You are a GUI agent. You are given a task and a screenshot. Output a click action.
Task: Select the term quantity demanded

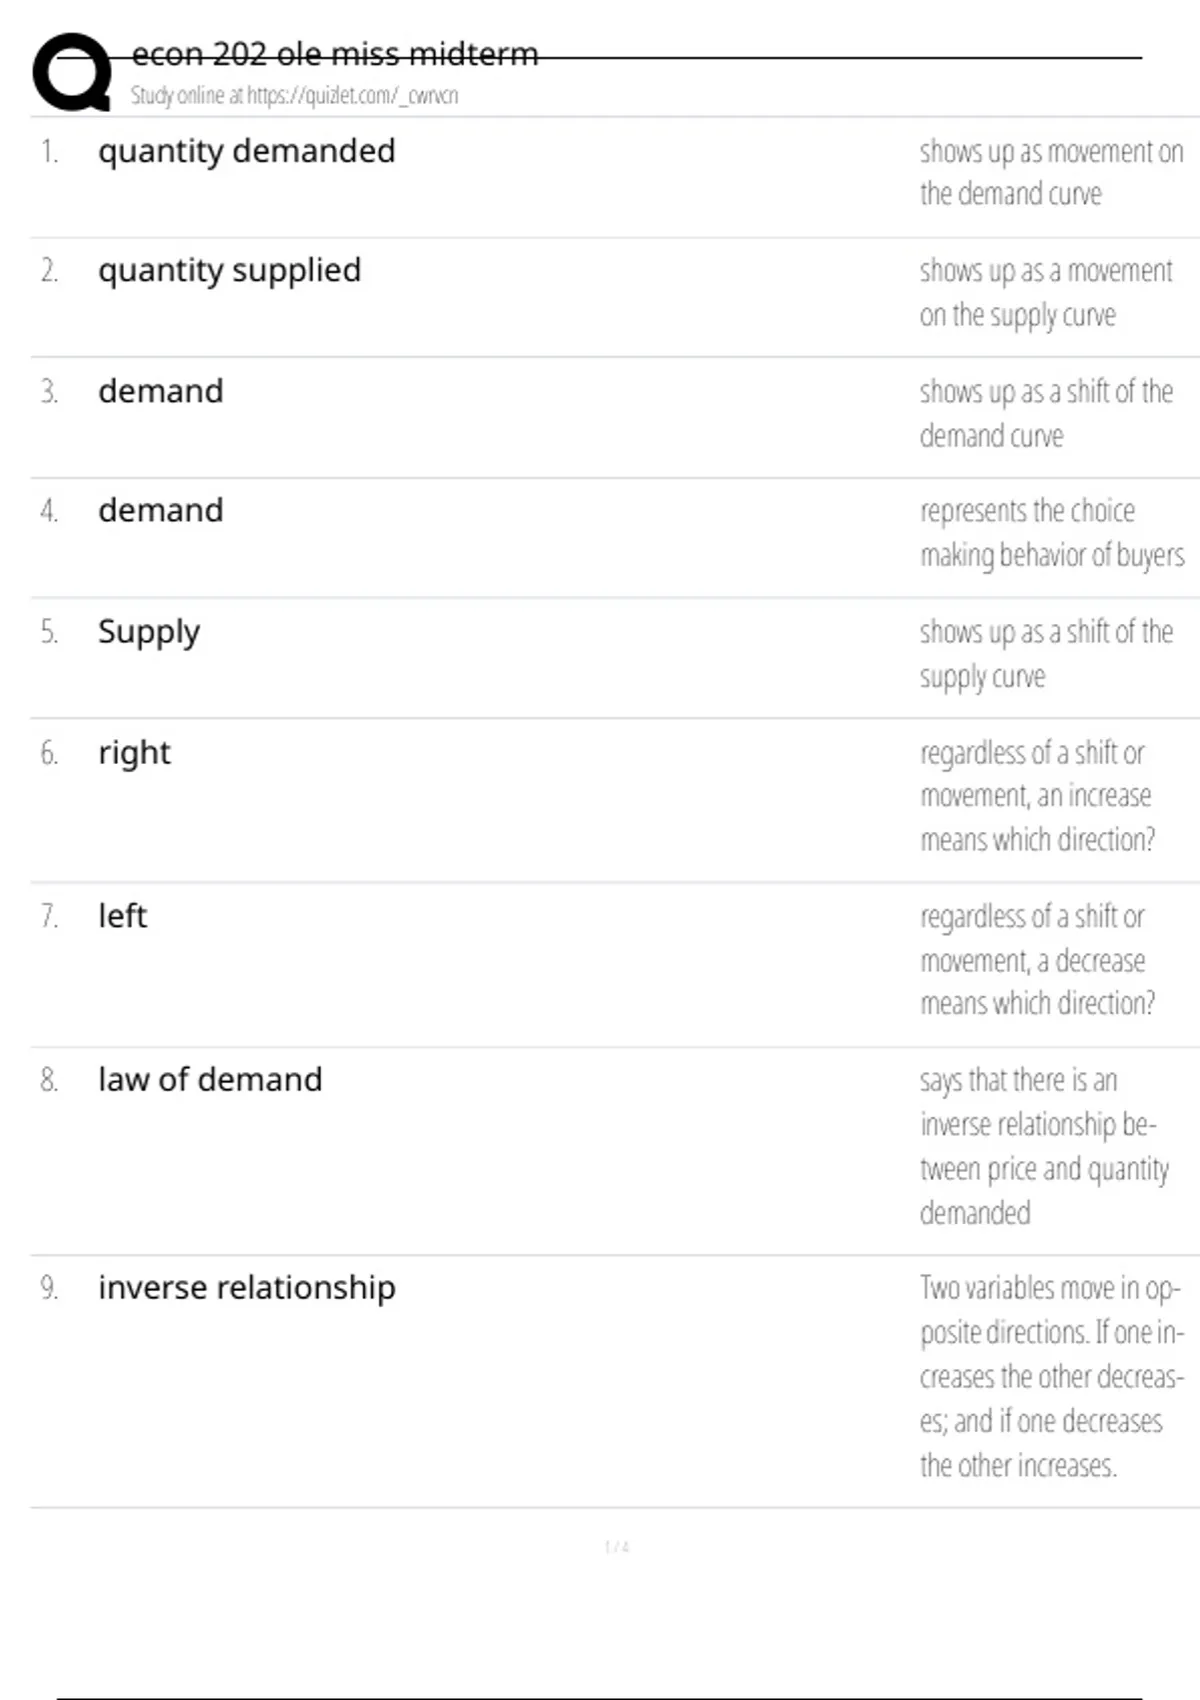click(246, 152)
